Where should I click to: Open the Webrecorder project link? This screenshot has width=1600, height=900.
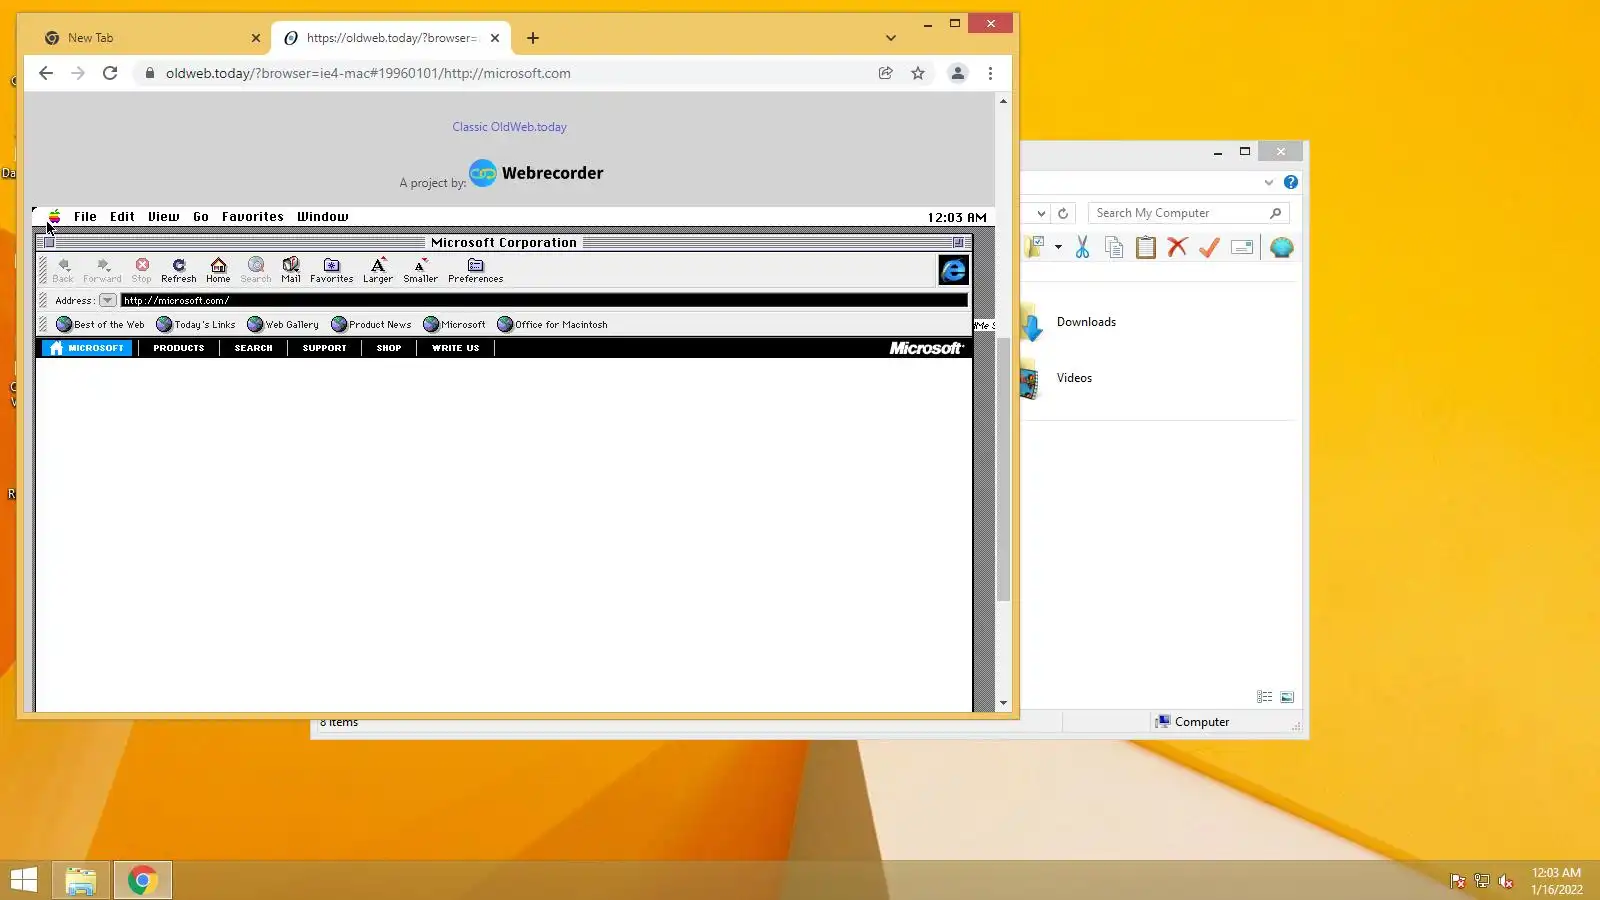coord(536,173)
